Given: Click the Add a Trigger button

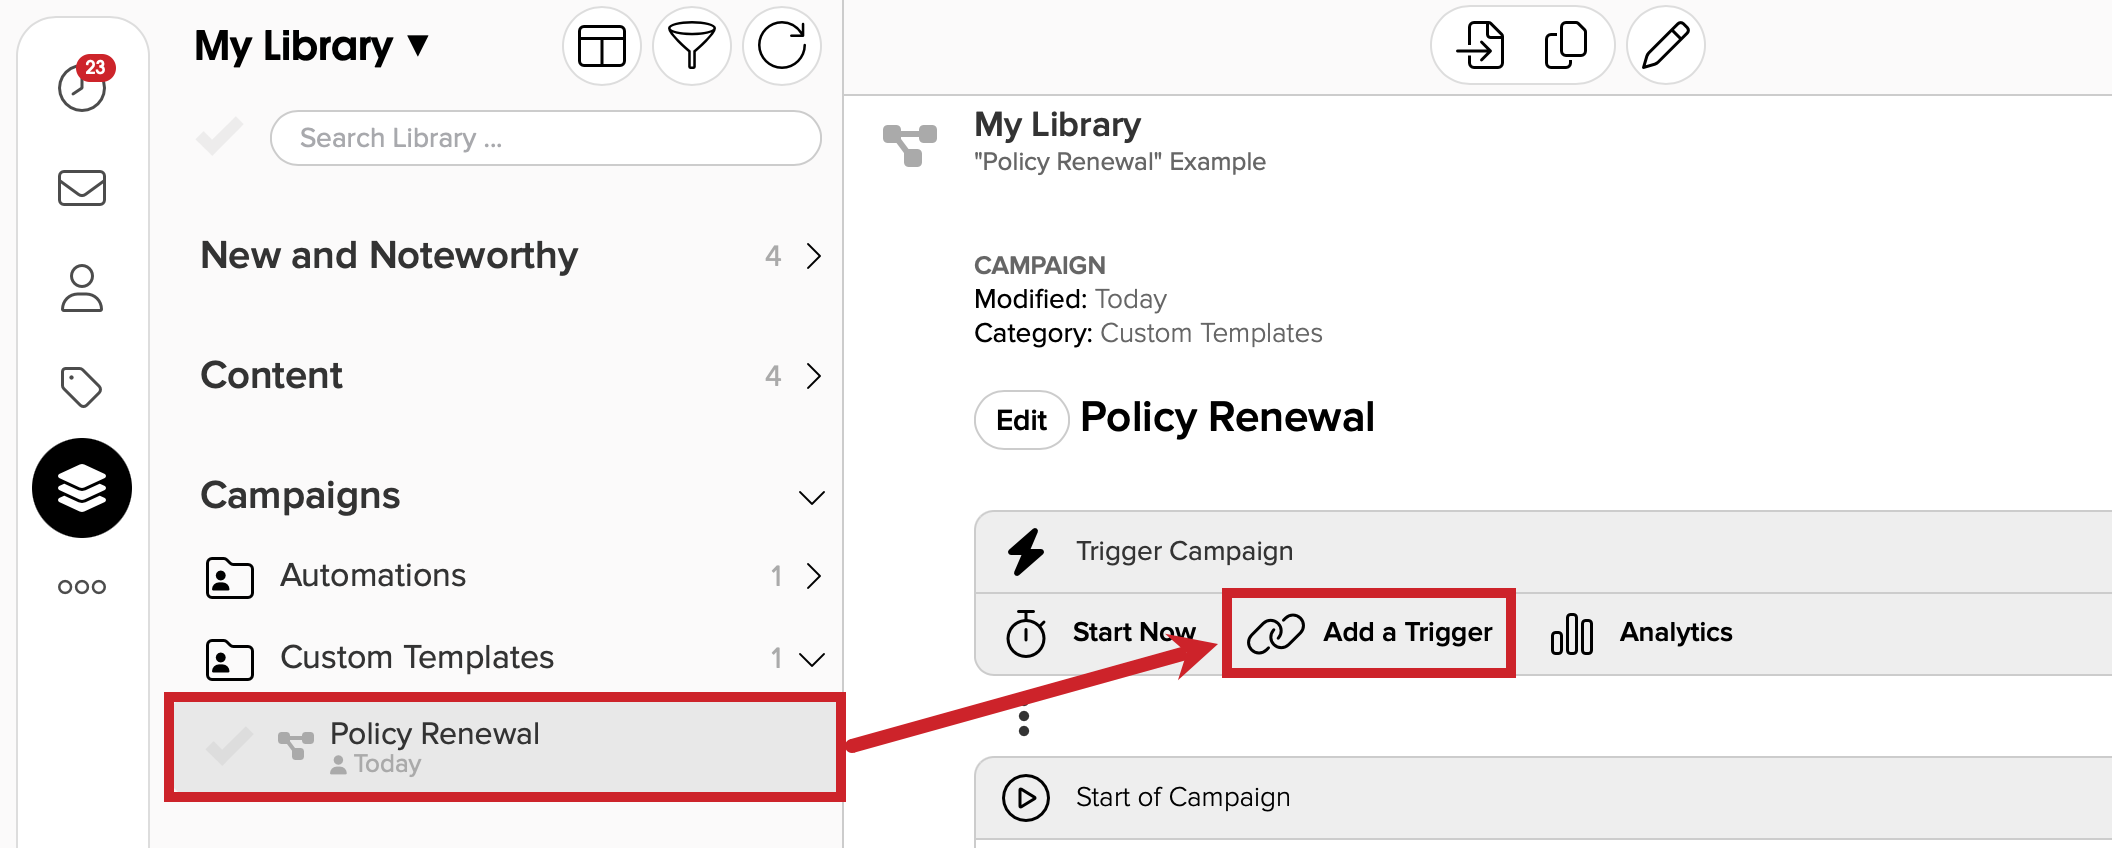Looking at the screenshot, I should pyautogui.click(x=1369, y=633).
